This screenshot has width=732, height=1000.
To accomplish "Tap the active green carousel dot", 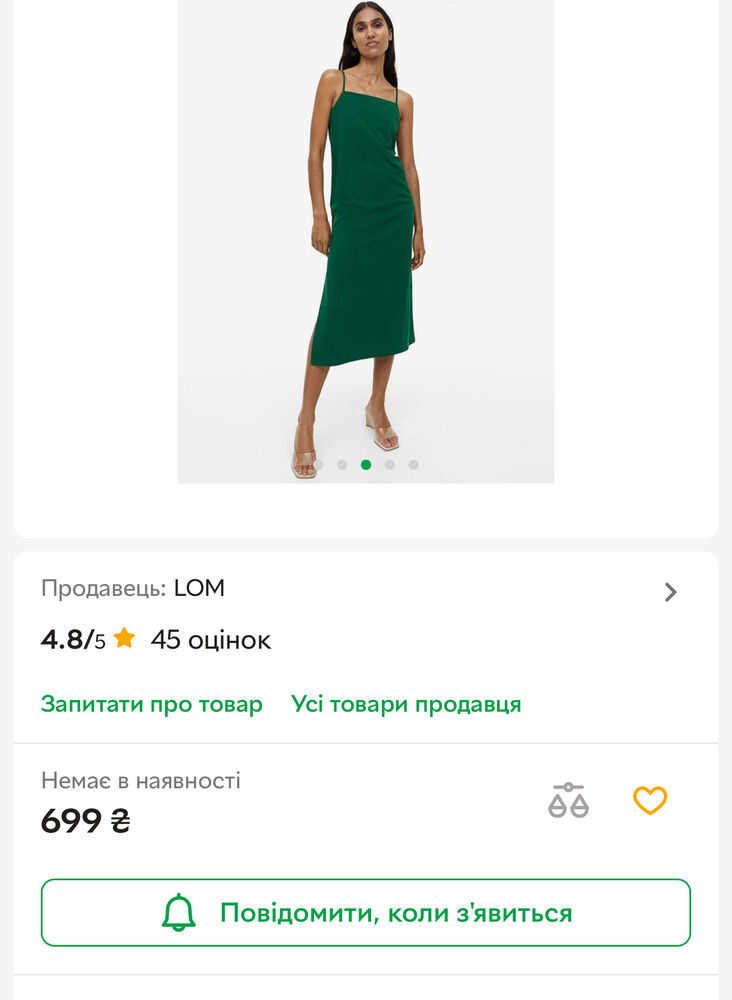I will (x=366, y=465).
